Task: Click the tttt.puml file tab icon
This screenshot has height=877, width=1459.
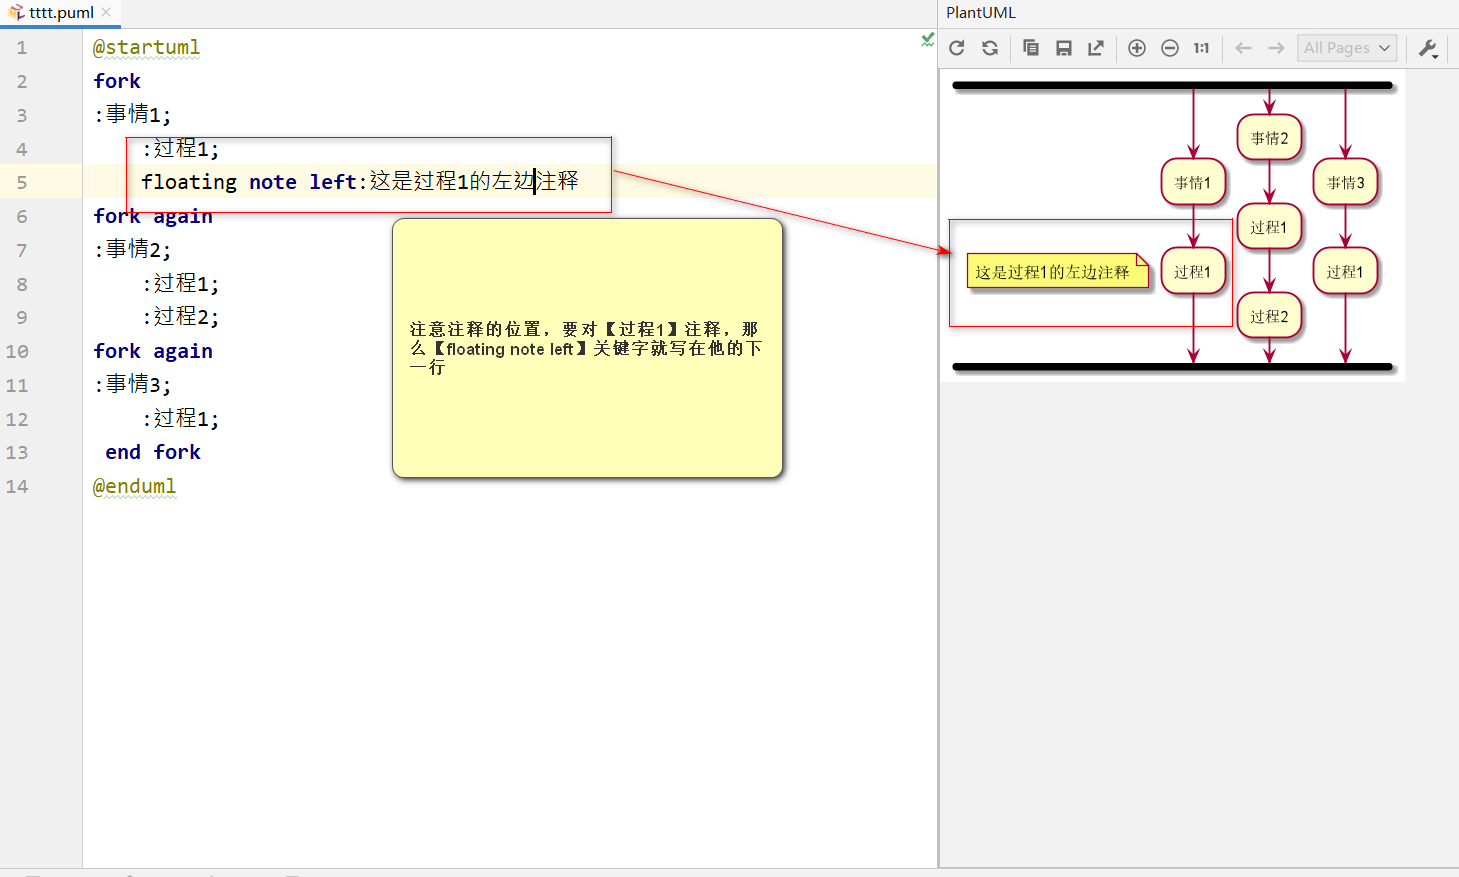Action: pos(14,13)
